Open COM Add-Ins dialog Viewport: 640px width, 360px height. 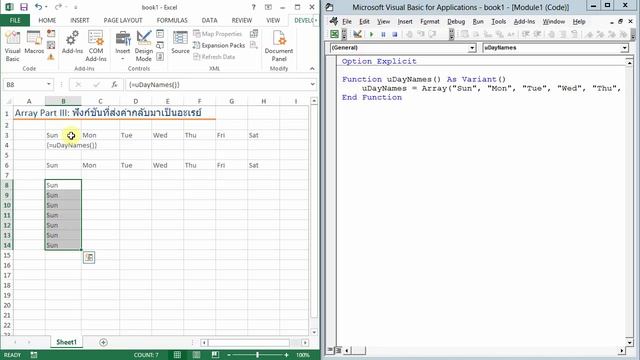click(96, 46)
